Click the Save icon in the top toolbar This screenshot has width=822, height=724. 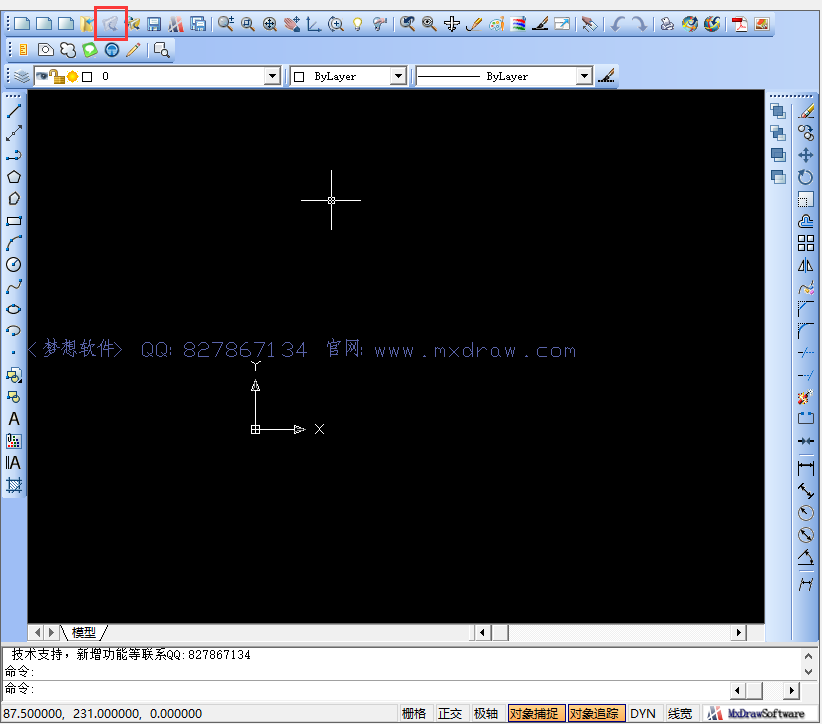(x=152, y=22)
